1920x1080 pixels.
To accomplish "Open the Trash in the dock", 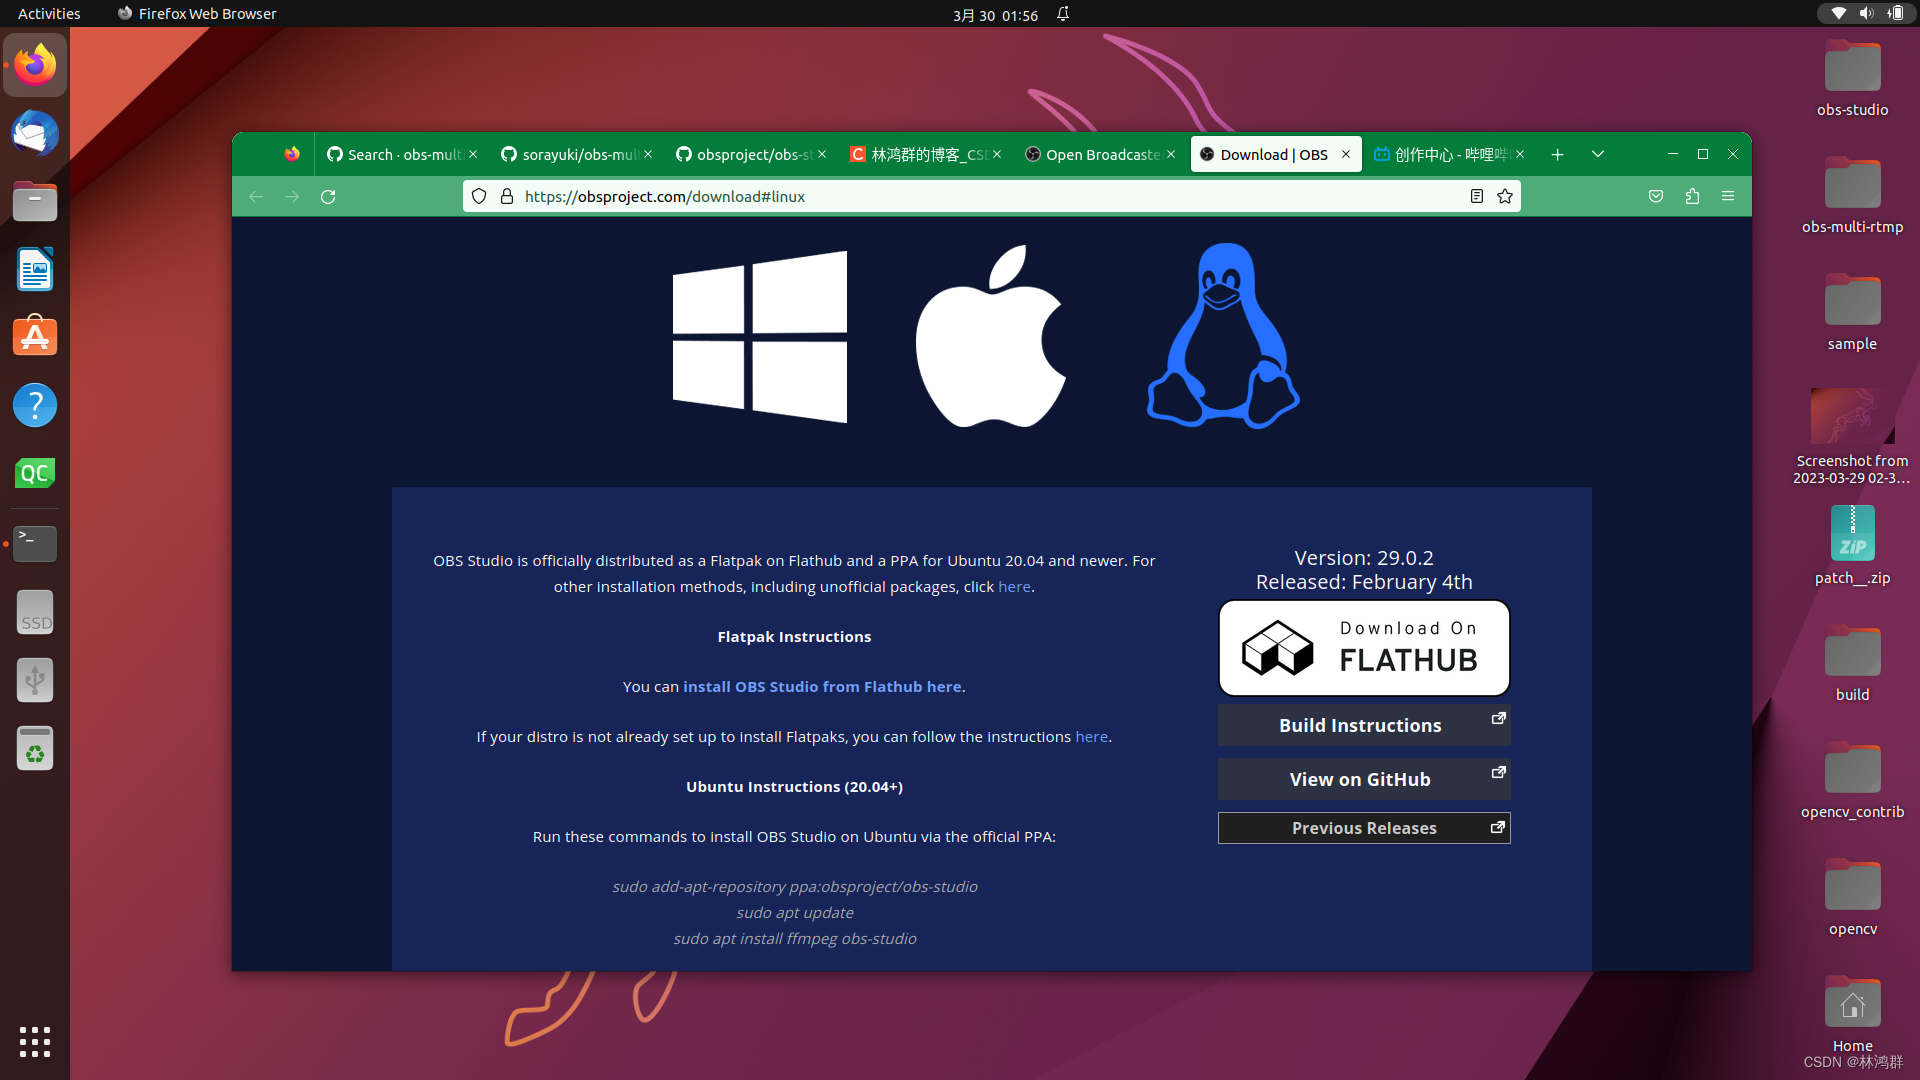I will pyautogui.click(x=35, y=748).
